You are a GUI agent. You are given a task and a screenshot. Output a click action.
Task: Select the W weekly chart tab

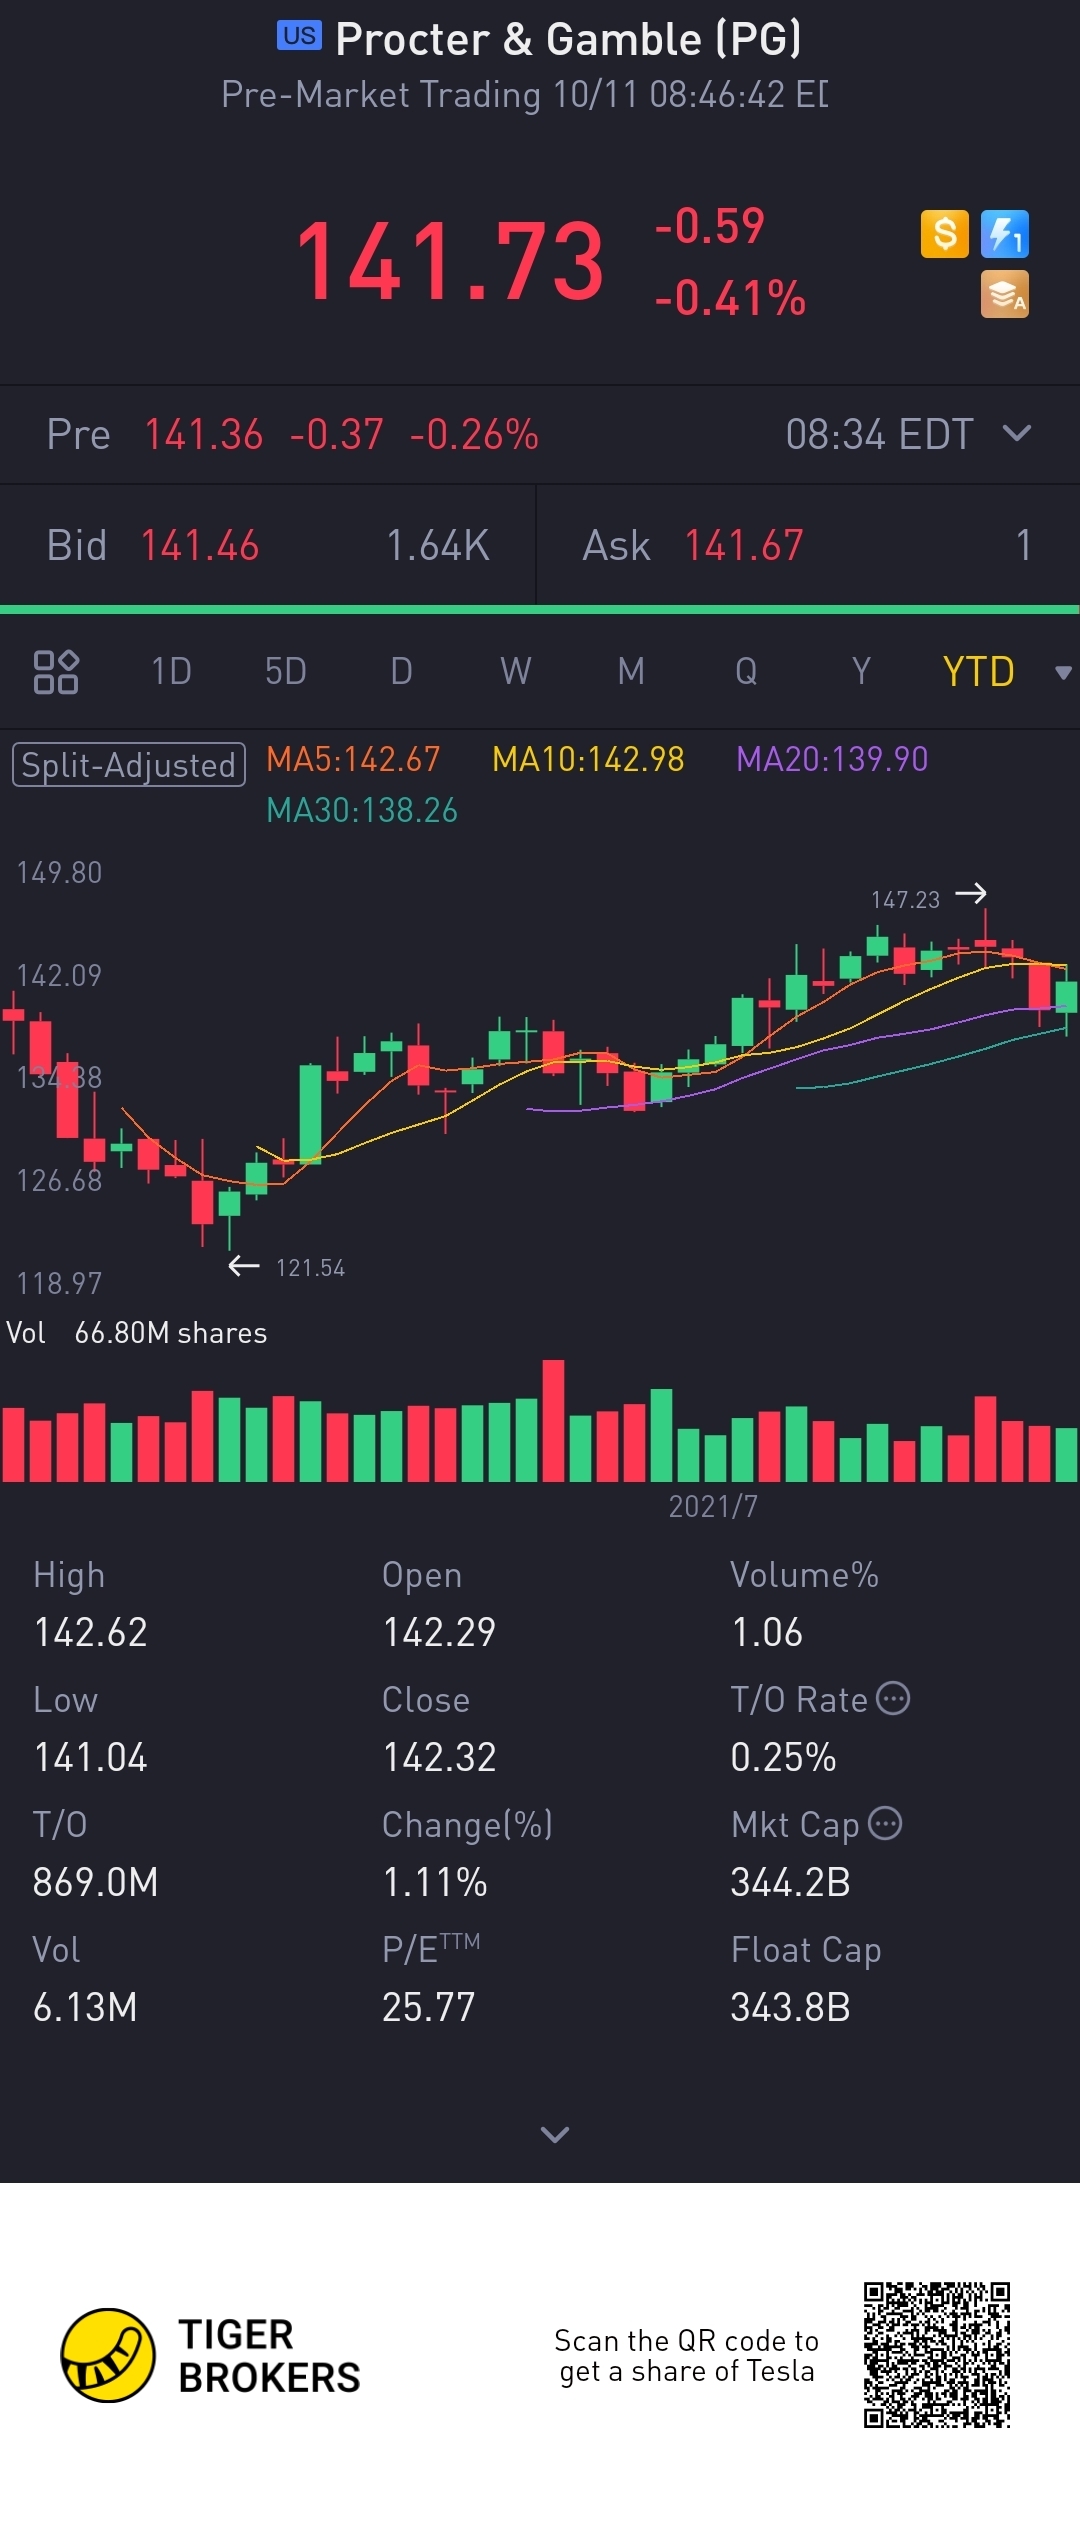tap(516, 671)
